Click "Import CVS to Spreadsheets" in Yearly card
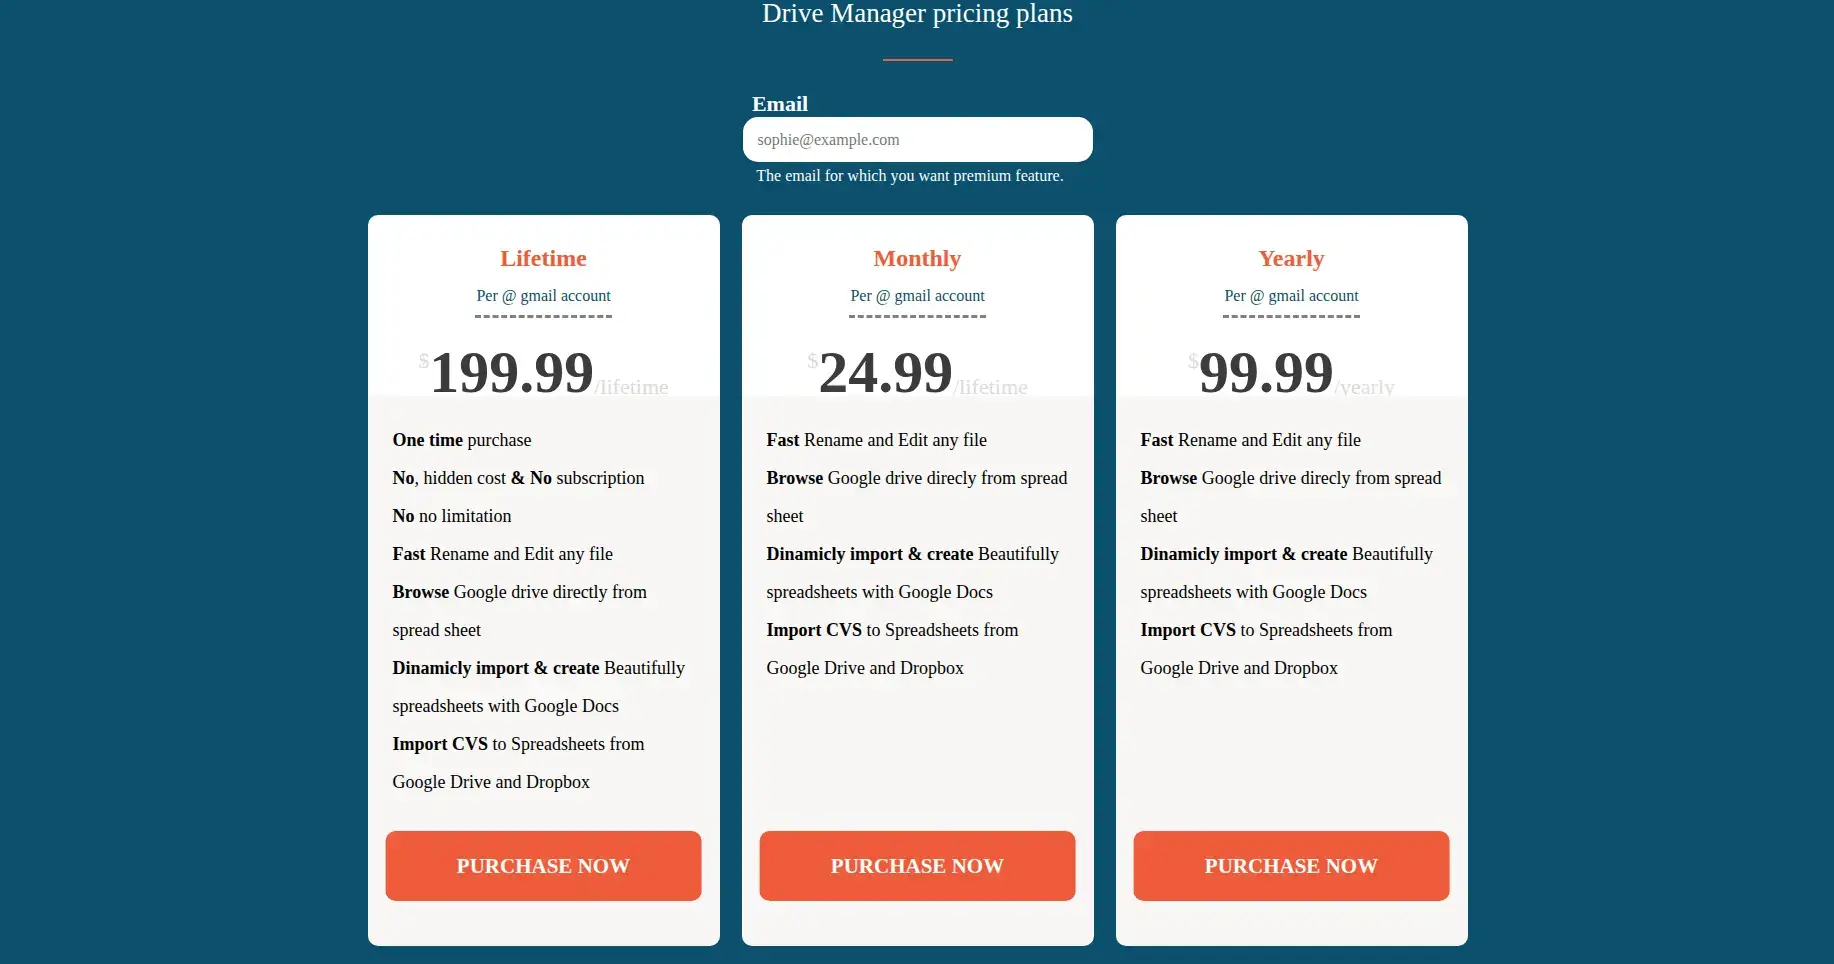 pyautogui.click(x=1266, y=630)
